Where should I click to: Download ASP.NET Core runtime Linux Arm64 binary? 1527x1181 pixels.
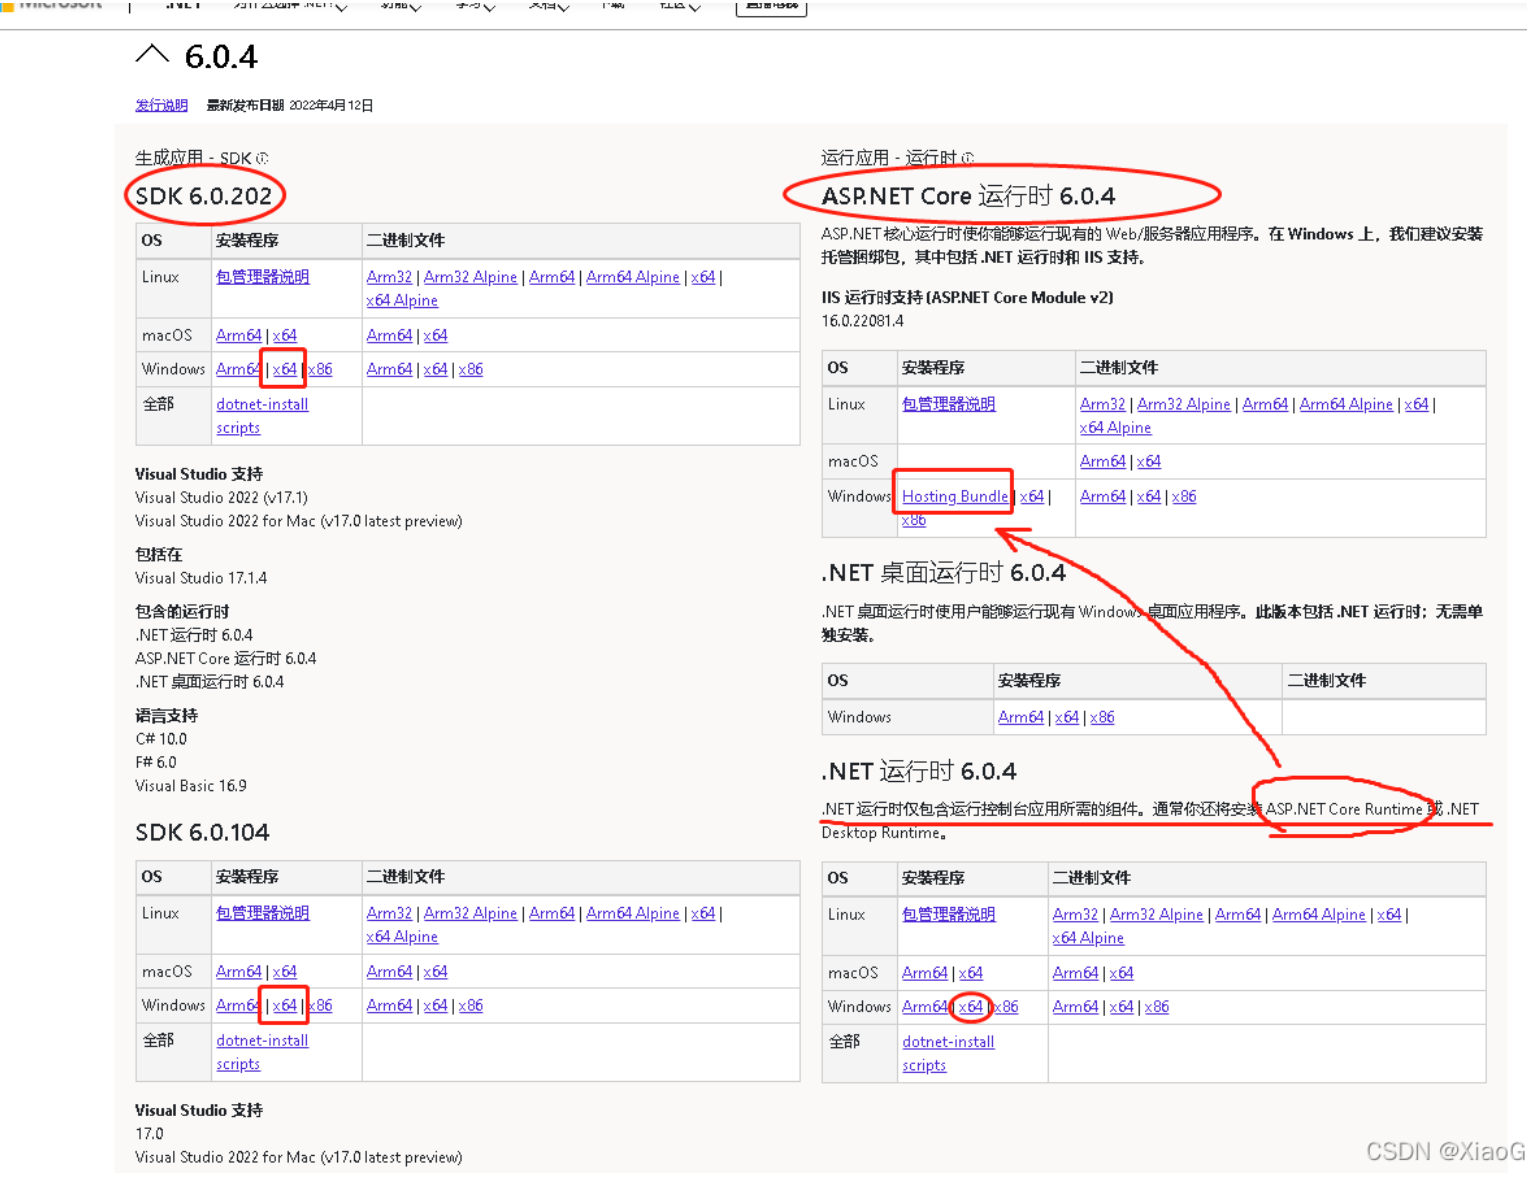(x=1265, y=404)
